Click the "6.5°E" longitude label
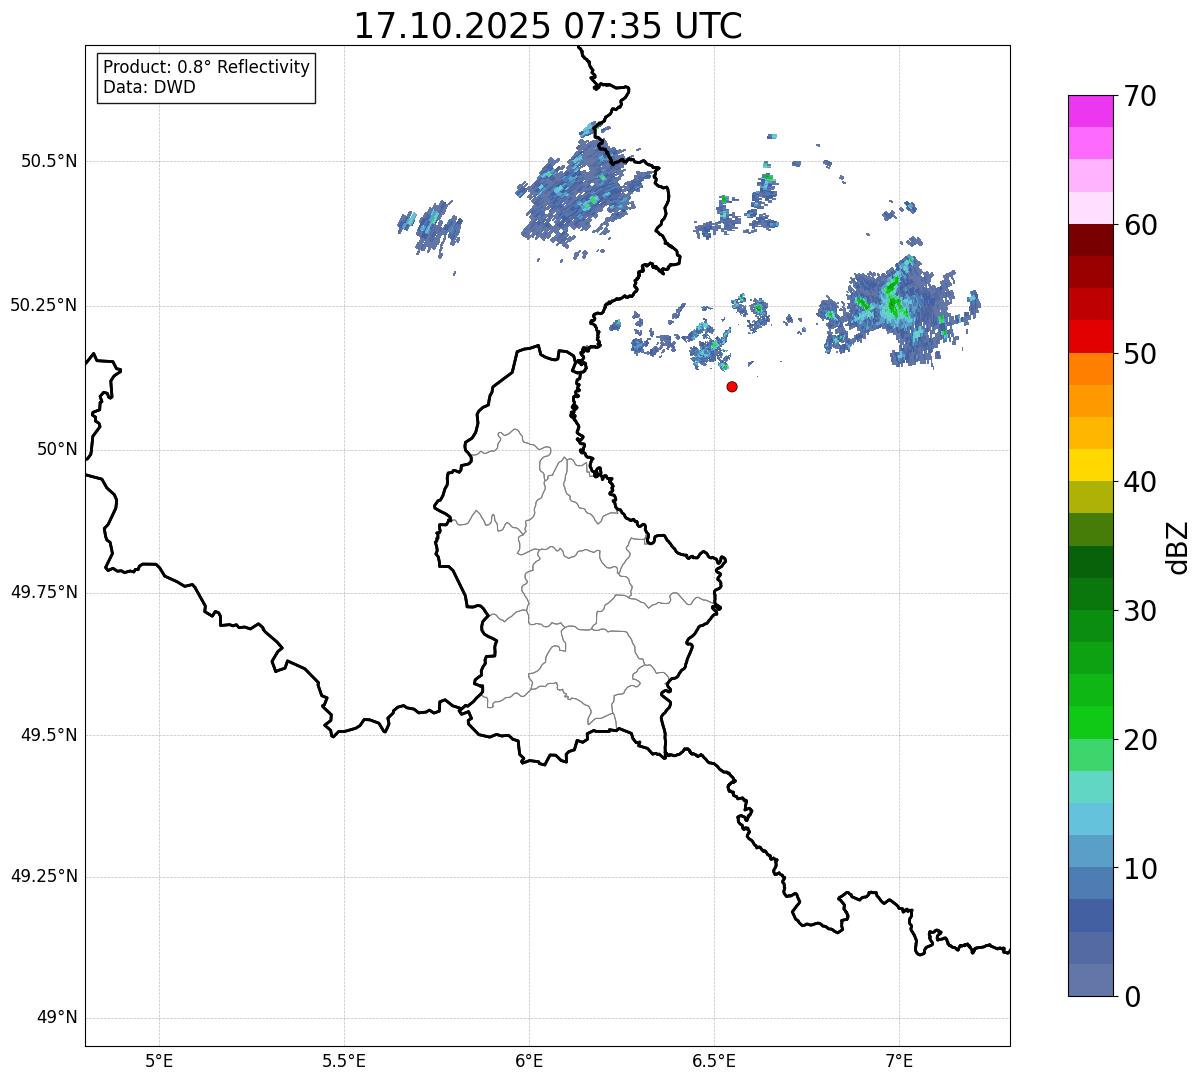This screenshot has width=1202, height=1081. (x=714, y=1061)
